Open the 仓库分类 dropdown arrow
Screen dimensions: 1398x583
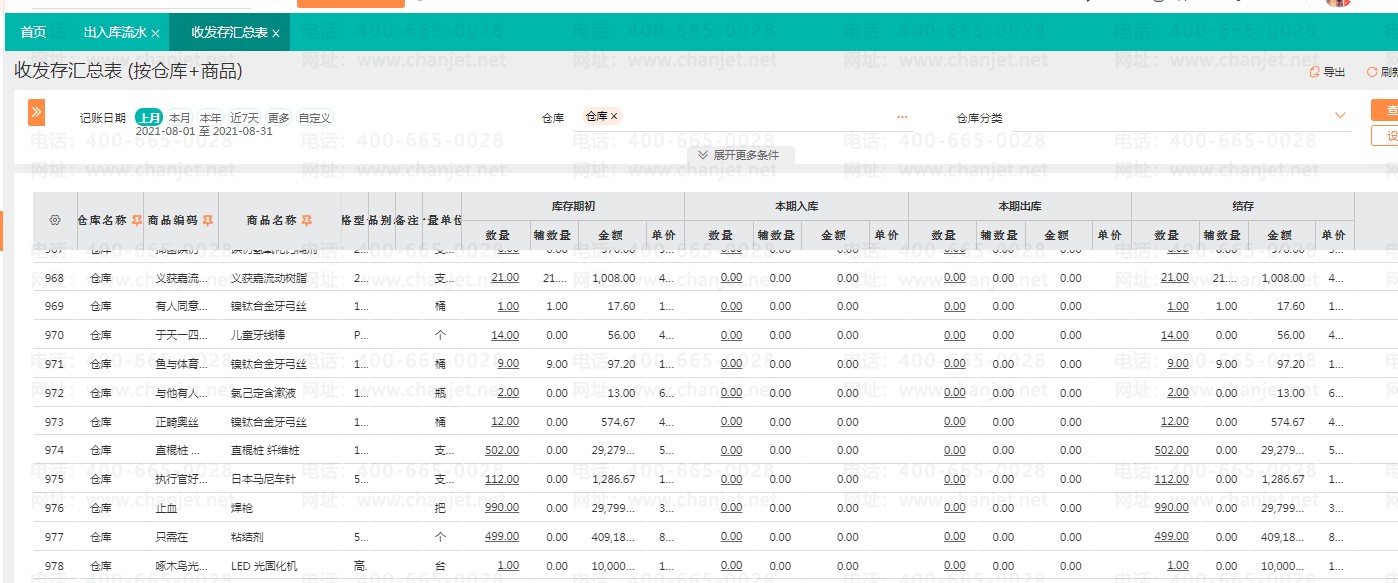(x=1340, y=116)
